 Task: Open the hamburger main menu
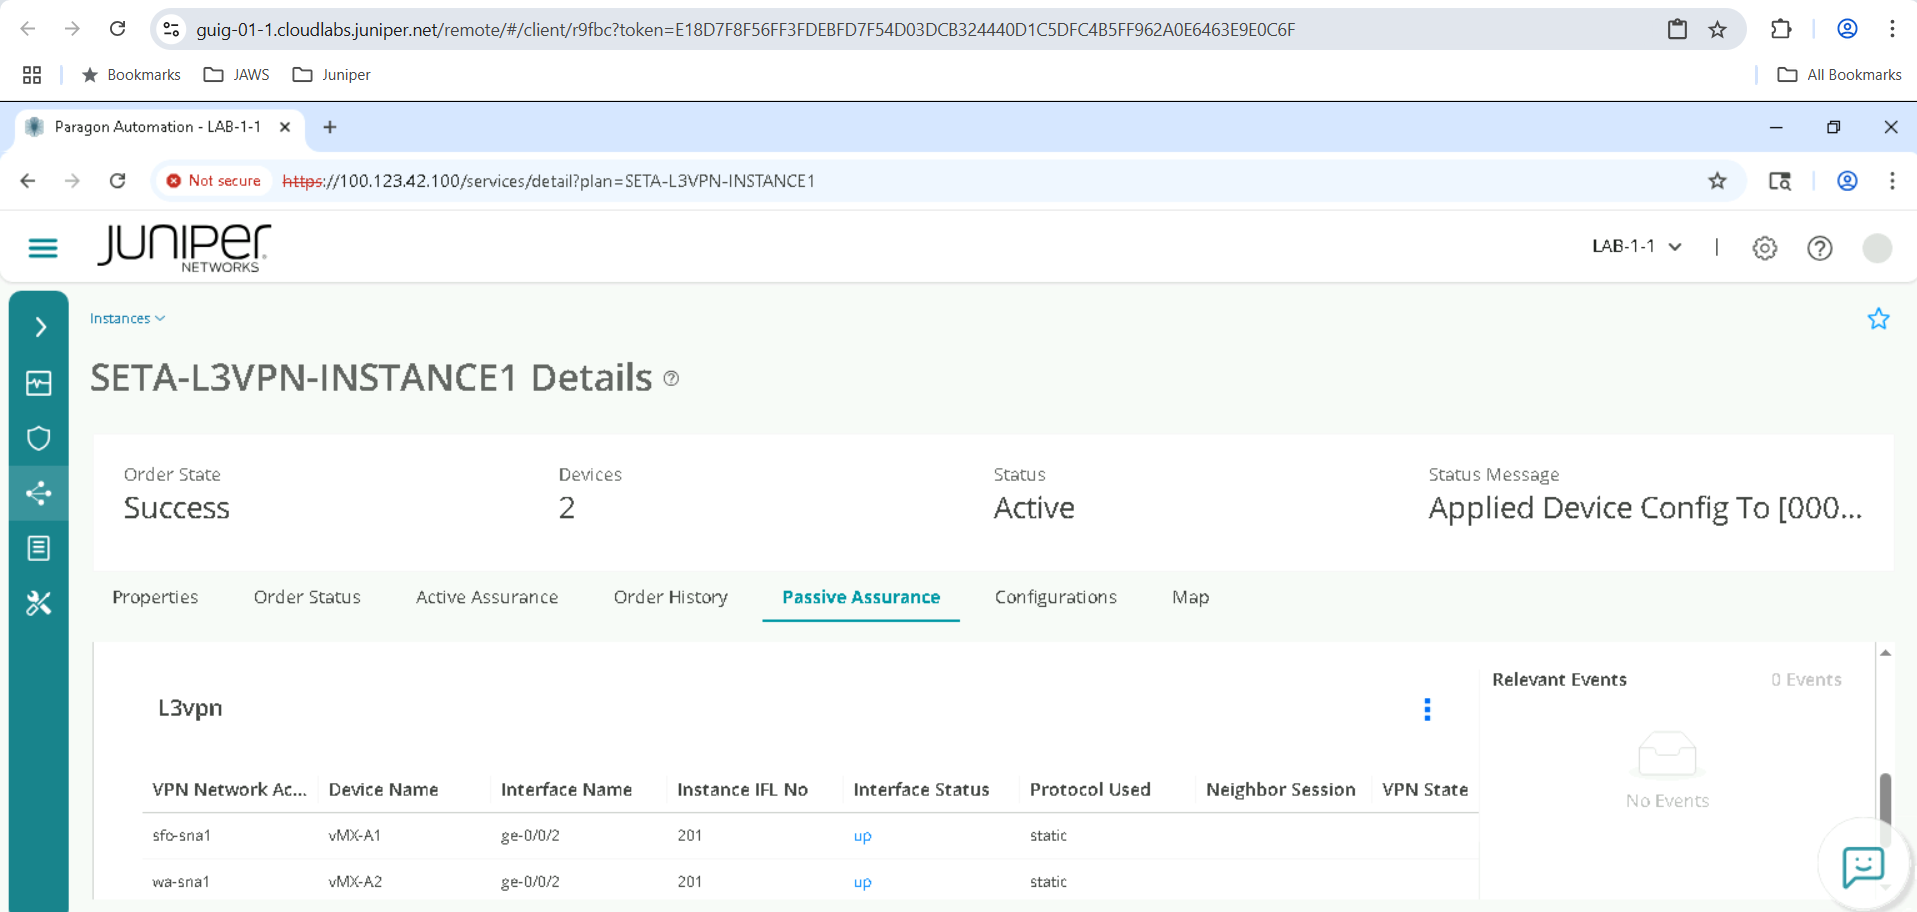42,248
